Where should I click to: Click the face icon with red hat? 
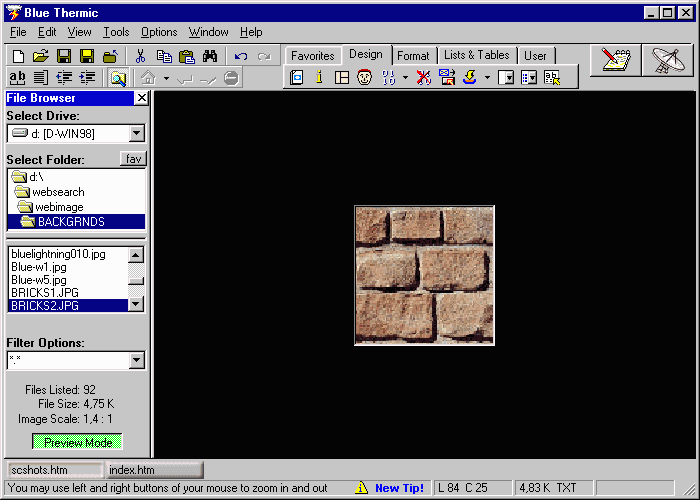click(x=365, y=77)
